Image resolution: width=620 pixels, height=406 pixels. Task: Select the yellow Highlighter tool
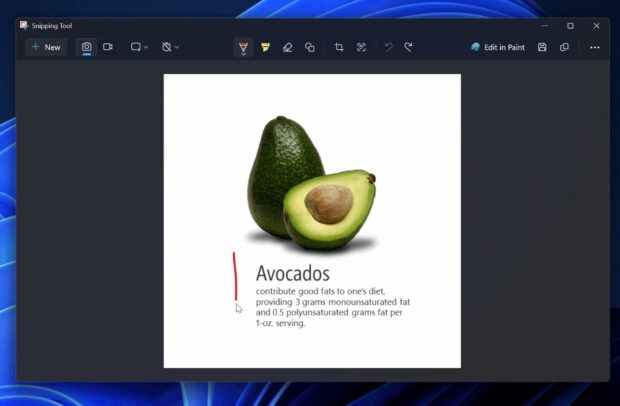click(266, 47)
